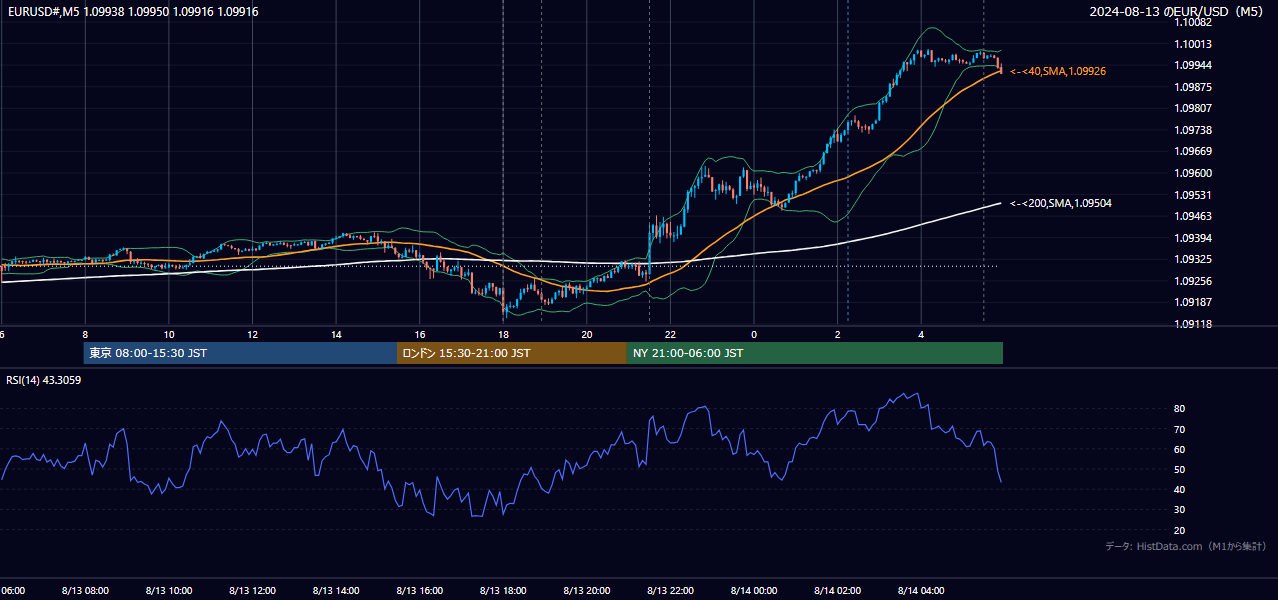This screenshot has width=1278, height=600.
Task: Click price axis value 1.09600
Action: [1193, 173]
